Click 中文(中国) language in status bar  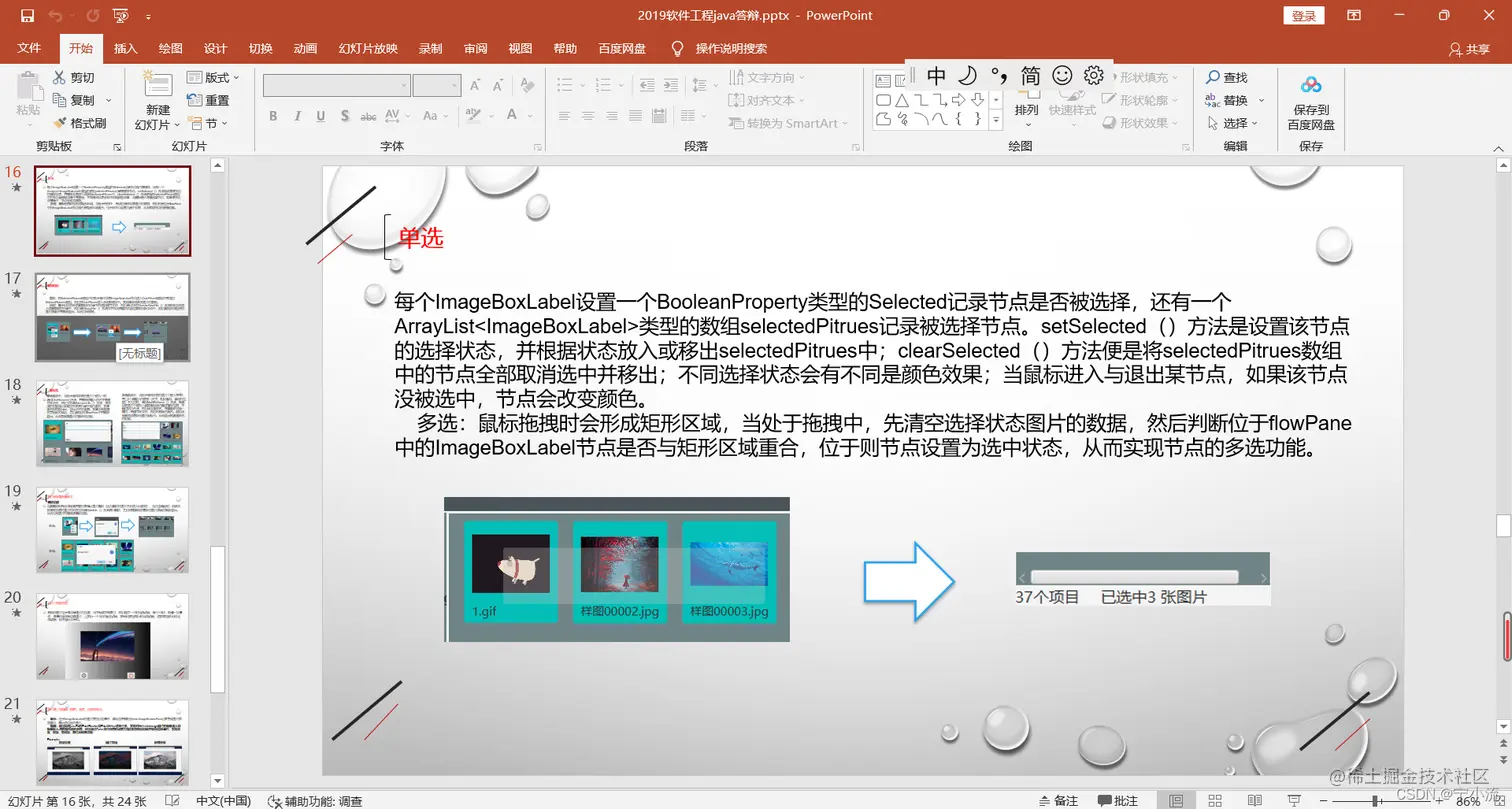point(222,800)
